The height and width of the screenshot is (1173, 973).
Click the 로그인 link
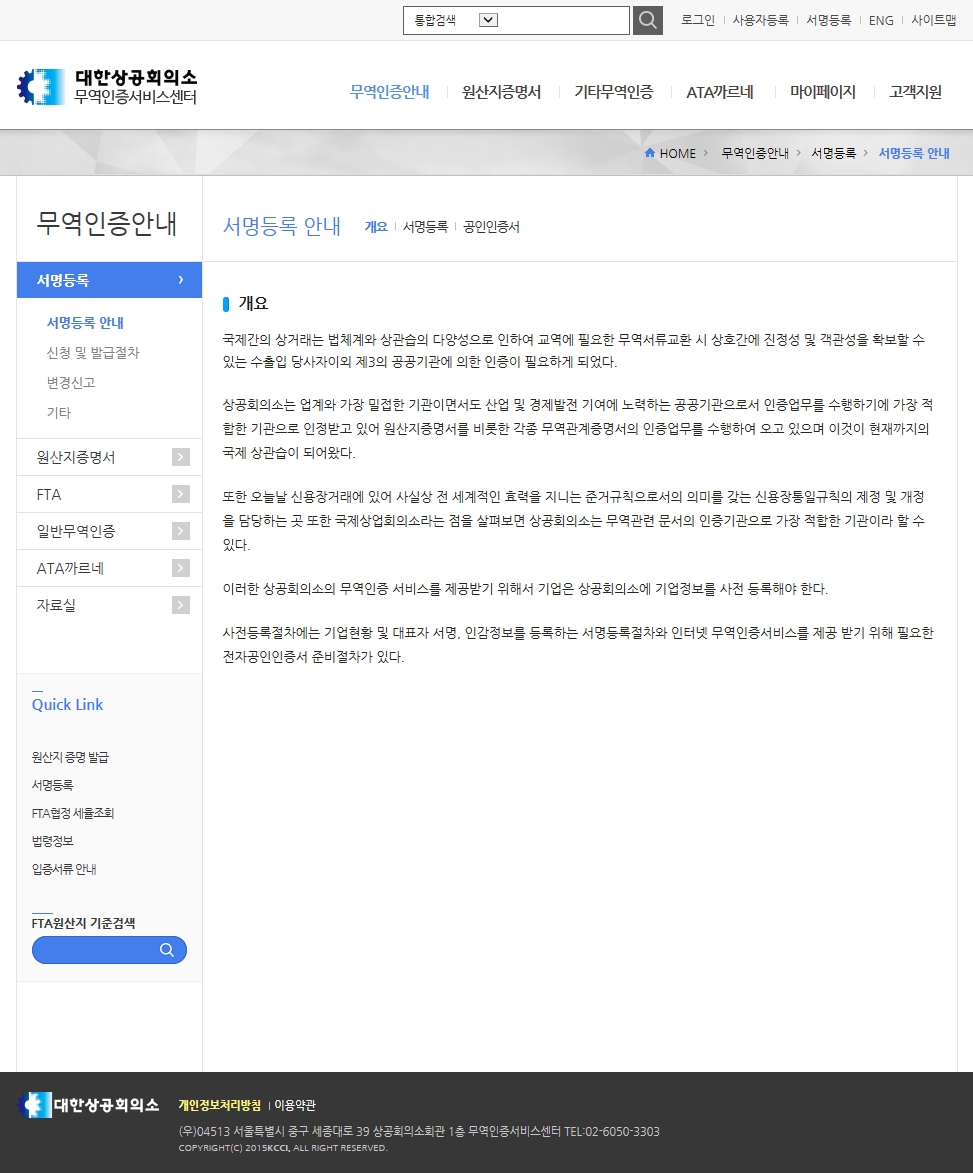click(698, 20)
